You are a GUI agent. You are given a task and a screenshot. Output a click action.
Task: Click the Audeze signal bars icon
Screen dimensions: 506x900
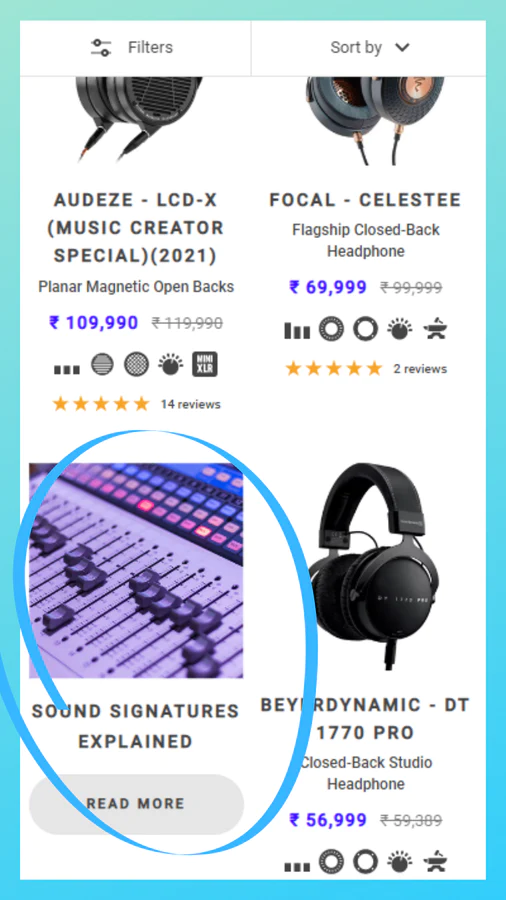tap(67, 369)
